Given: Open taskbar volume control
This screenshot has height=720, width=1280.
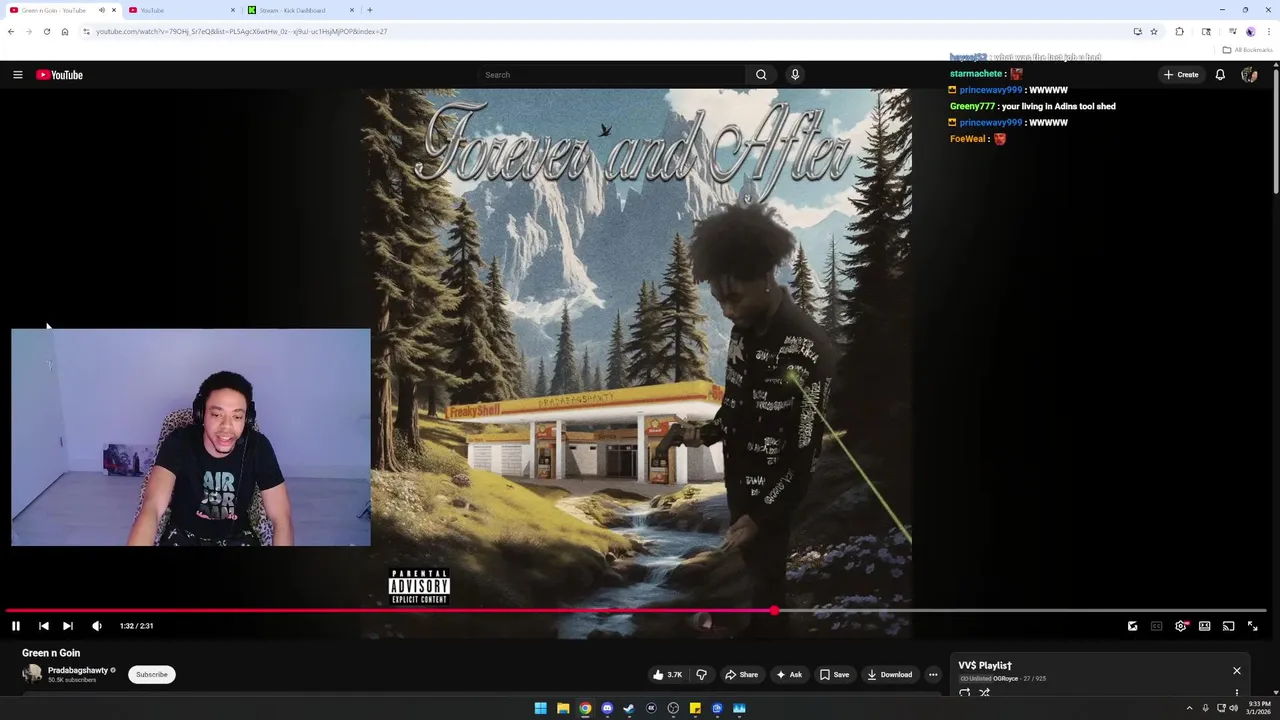Looking at the screenshot, I should pos(1233,708).
